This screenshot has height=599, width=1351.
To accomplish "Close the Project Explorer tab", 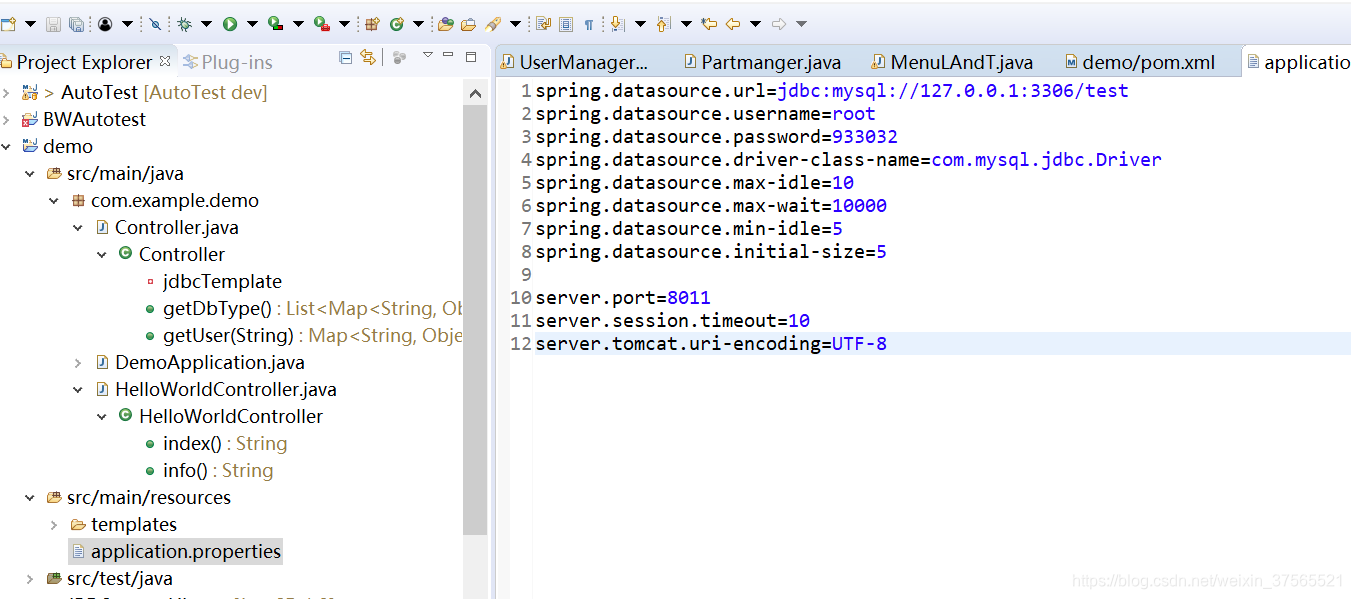I will coord(165,61).
